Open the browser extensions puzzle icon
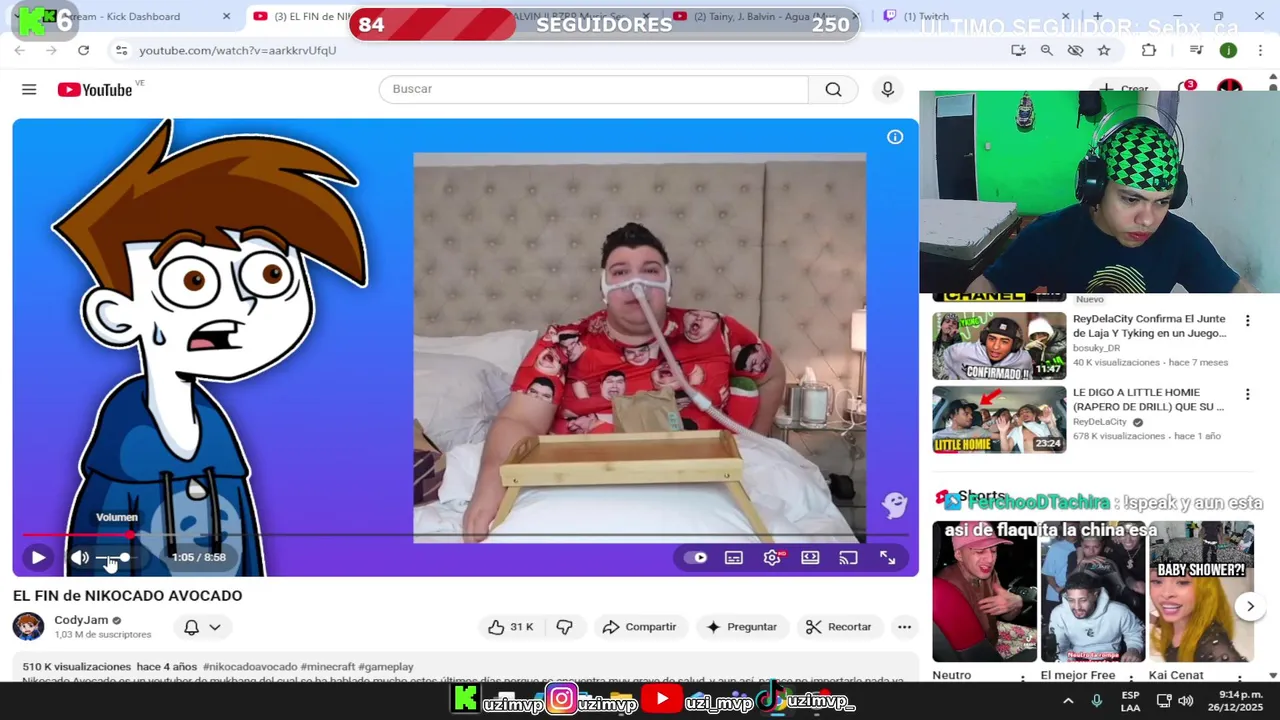The width and height of the screenshot is (1280, 720). (x=1149, y=50)
